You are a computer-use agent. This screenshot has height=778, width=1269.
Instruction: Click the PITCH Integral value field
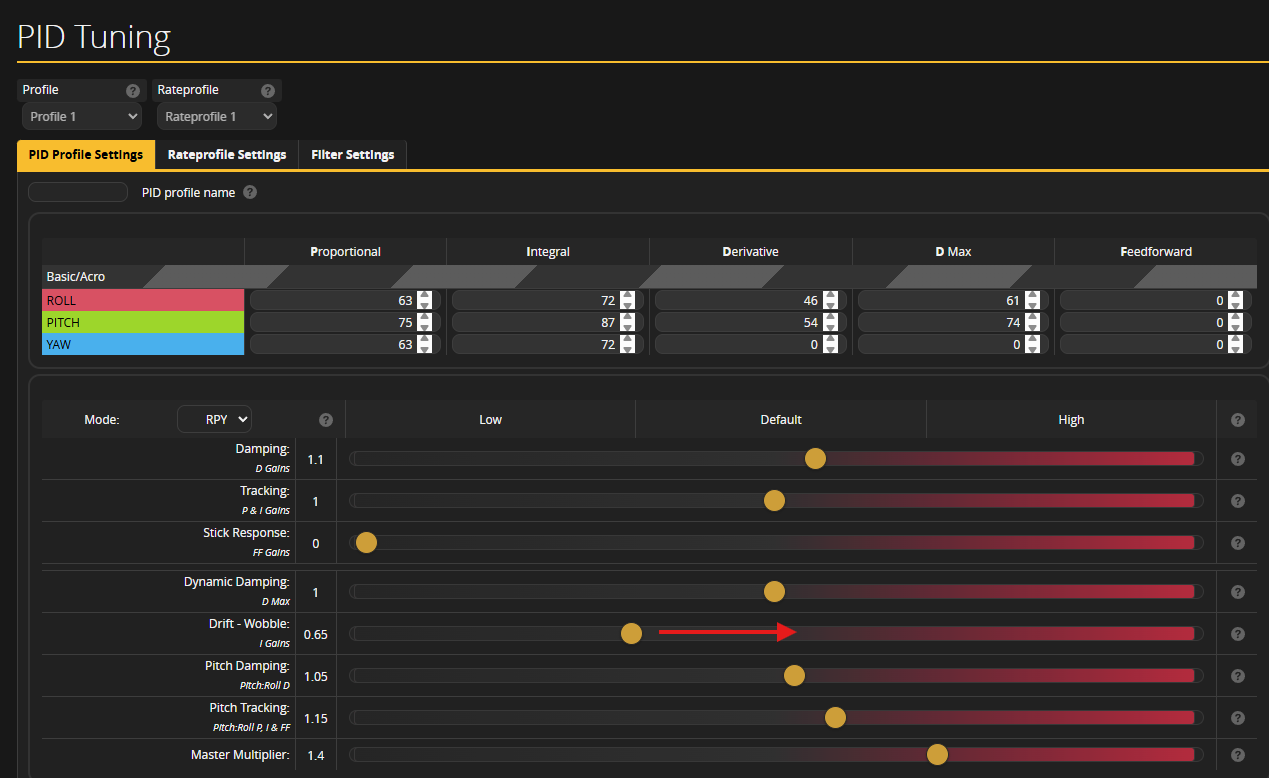[x=548, y=322]
